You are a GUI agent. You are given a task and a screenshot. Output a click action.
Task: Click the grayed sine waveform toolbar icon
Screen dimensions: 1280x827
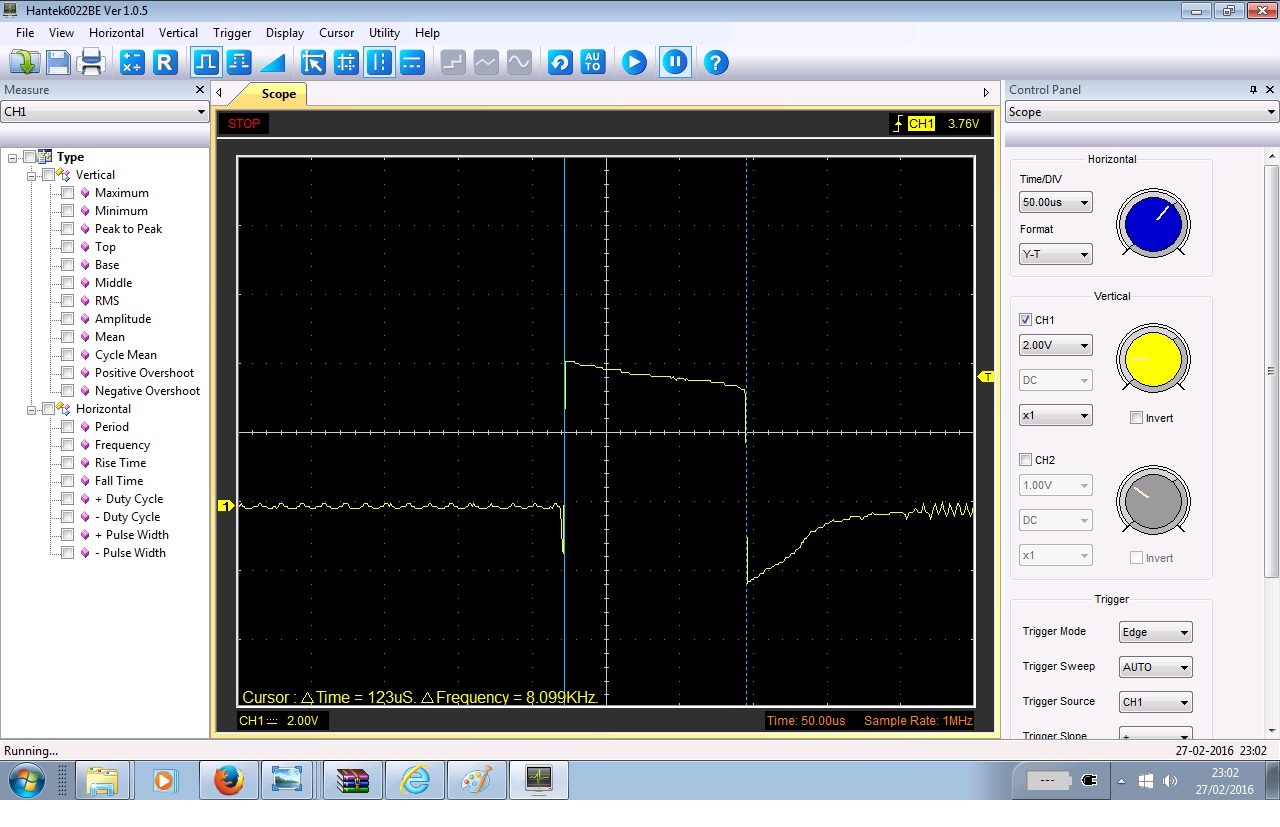(x=519, y=62)
